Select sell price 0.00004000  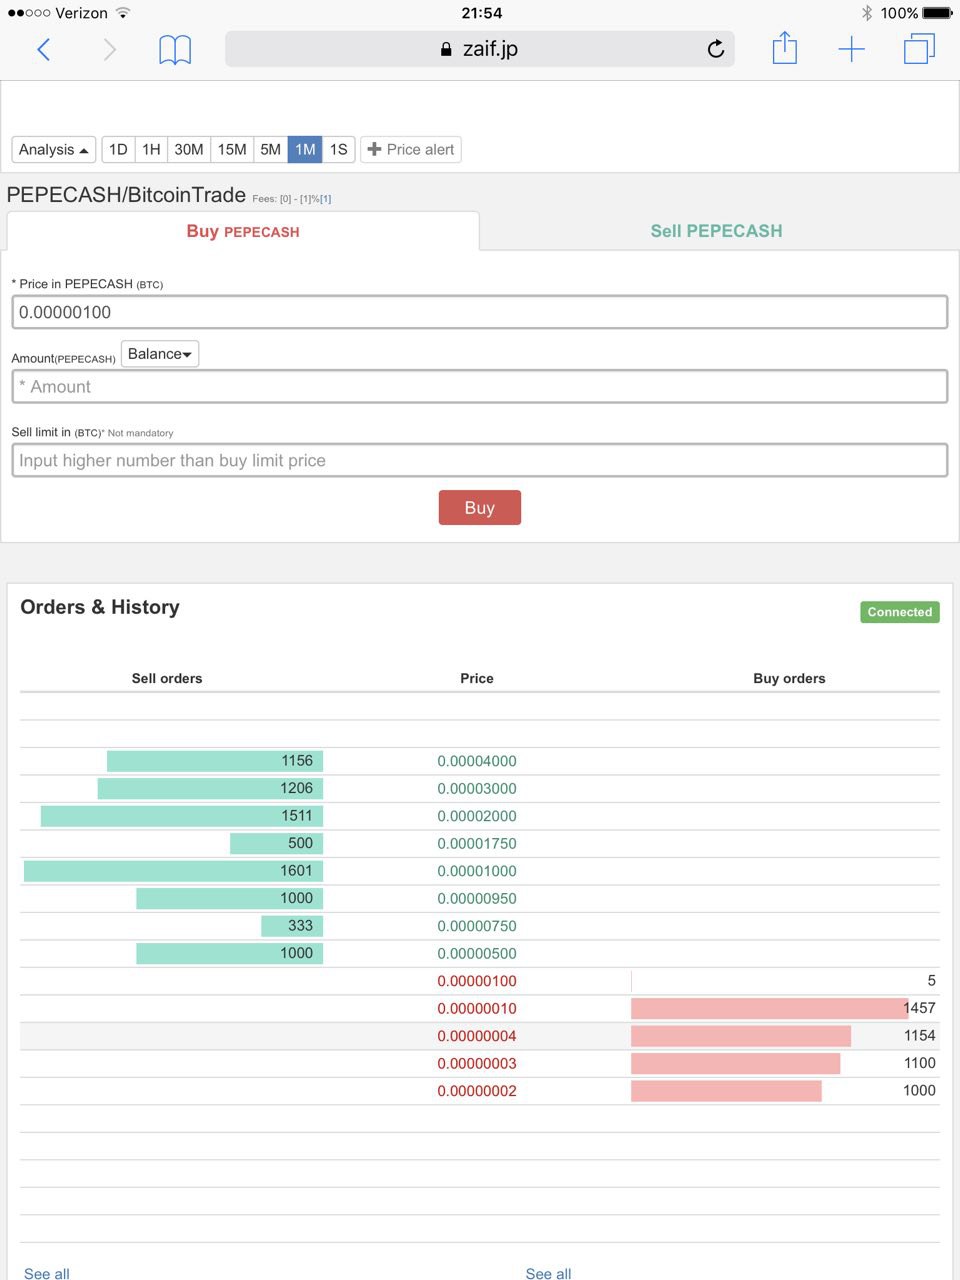(x=477, y=761)
